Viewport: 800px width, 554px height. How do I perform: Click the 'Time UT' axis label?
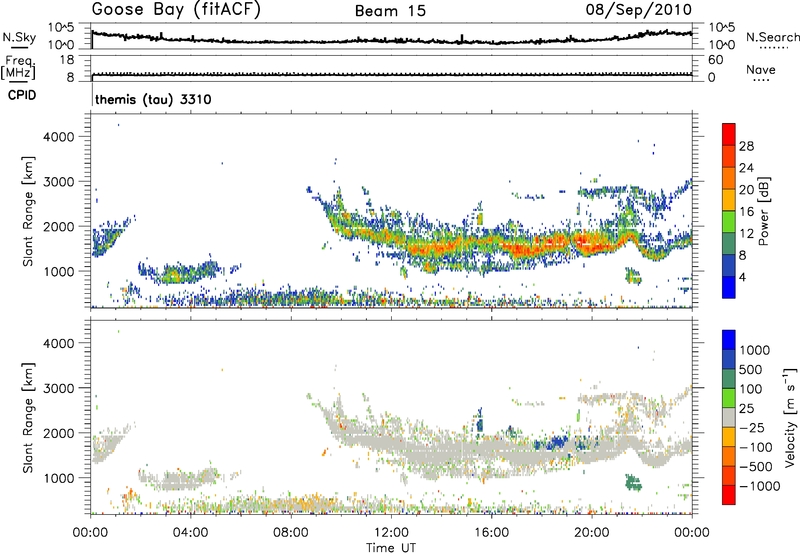(391, 548)
